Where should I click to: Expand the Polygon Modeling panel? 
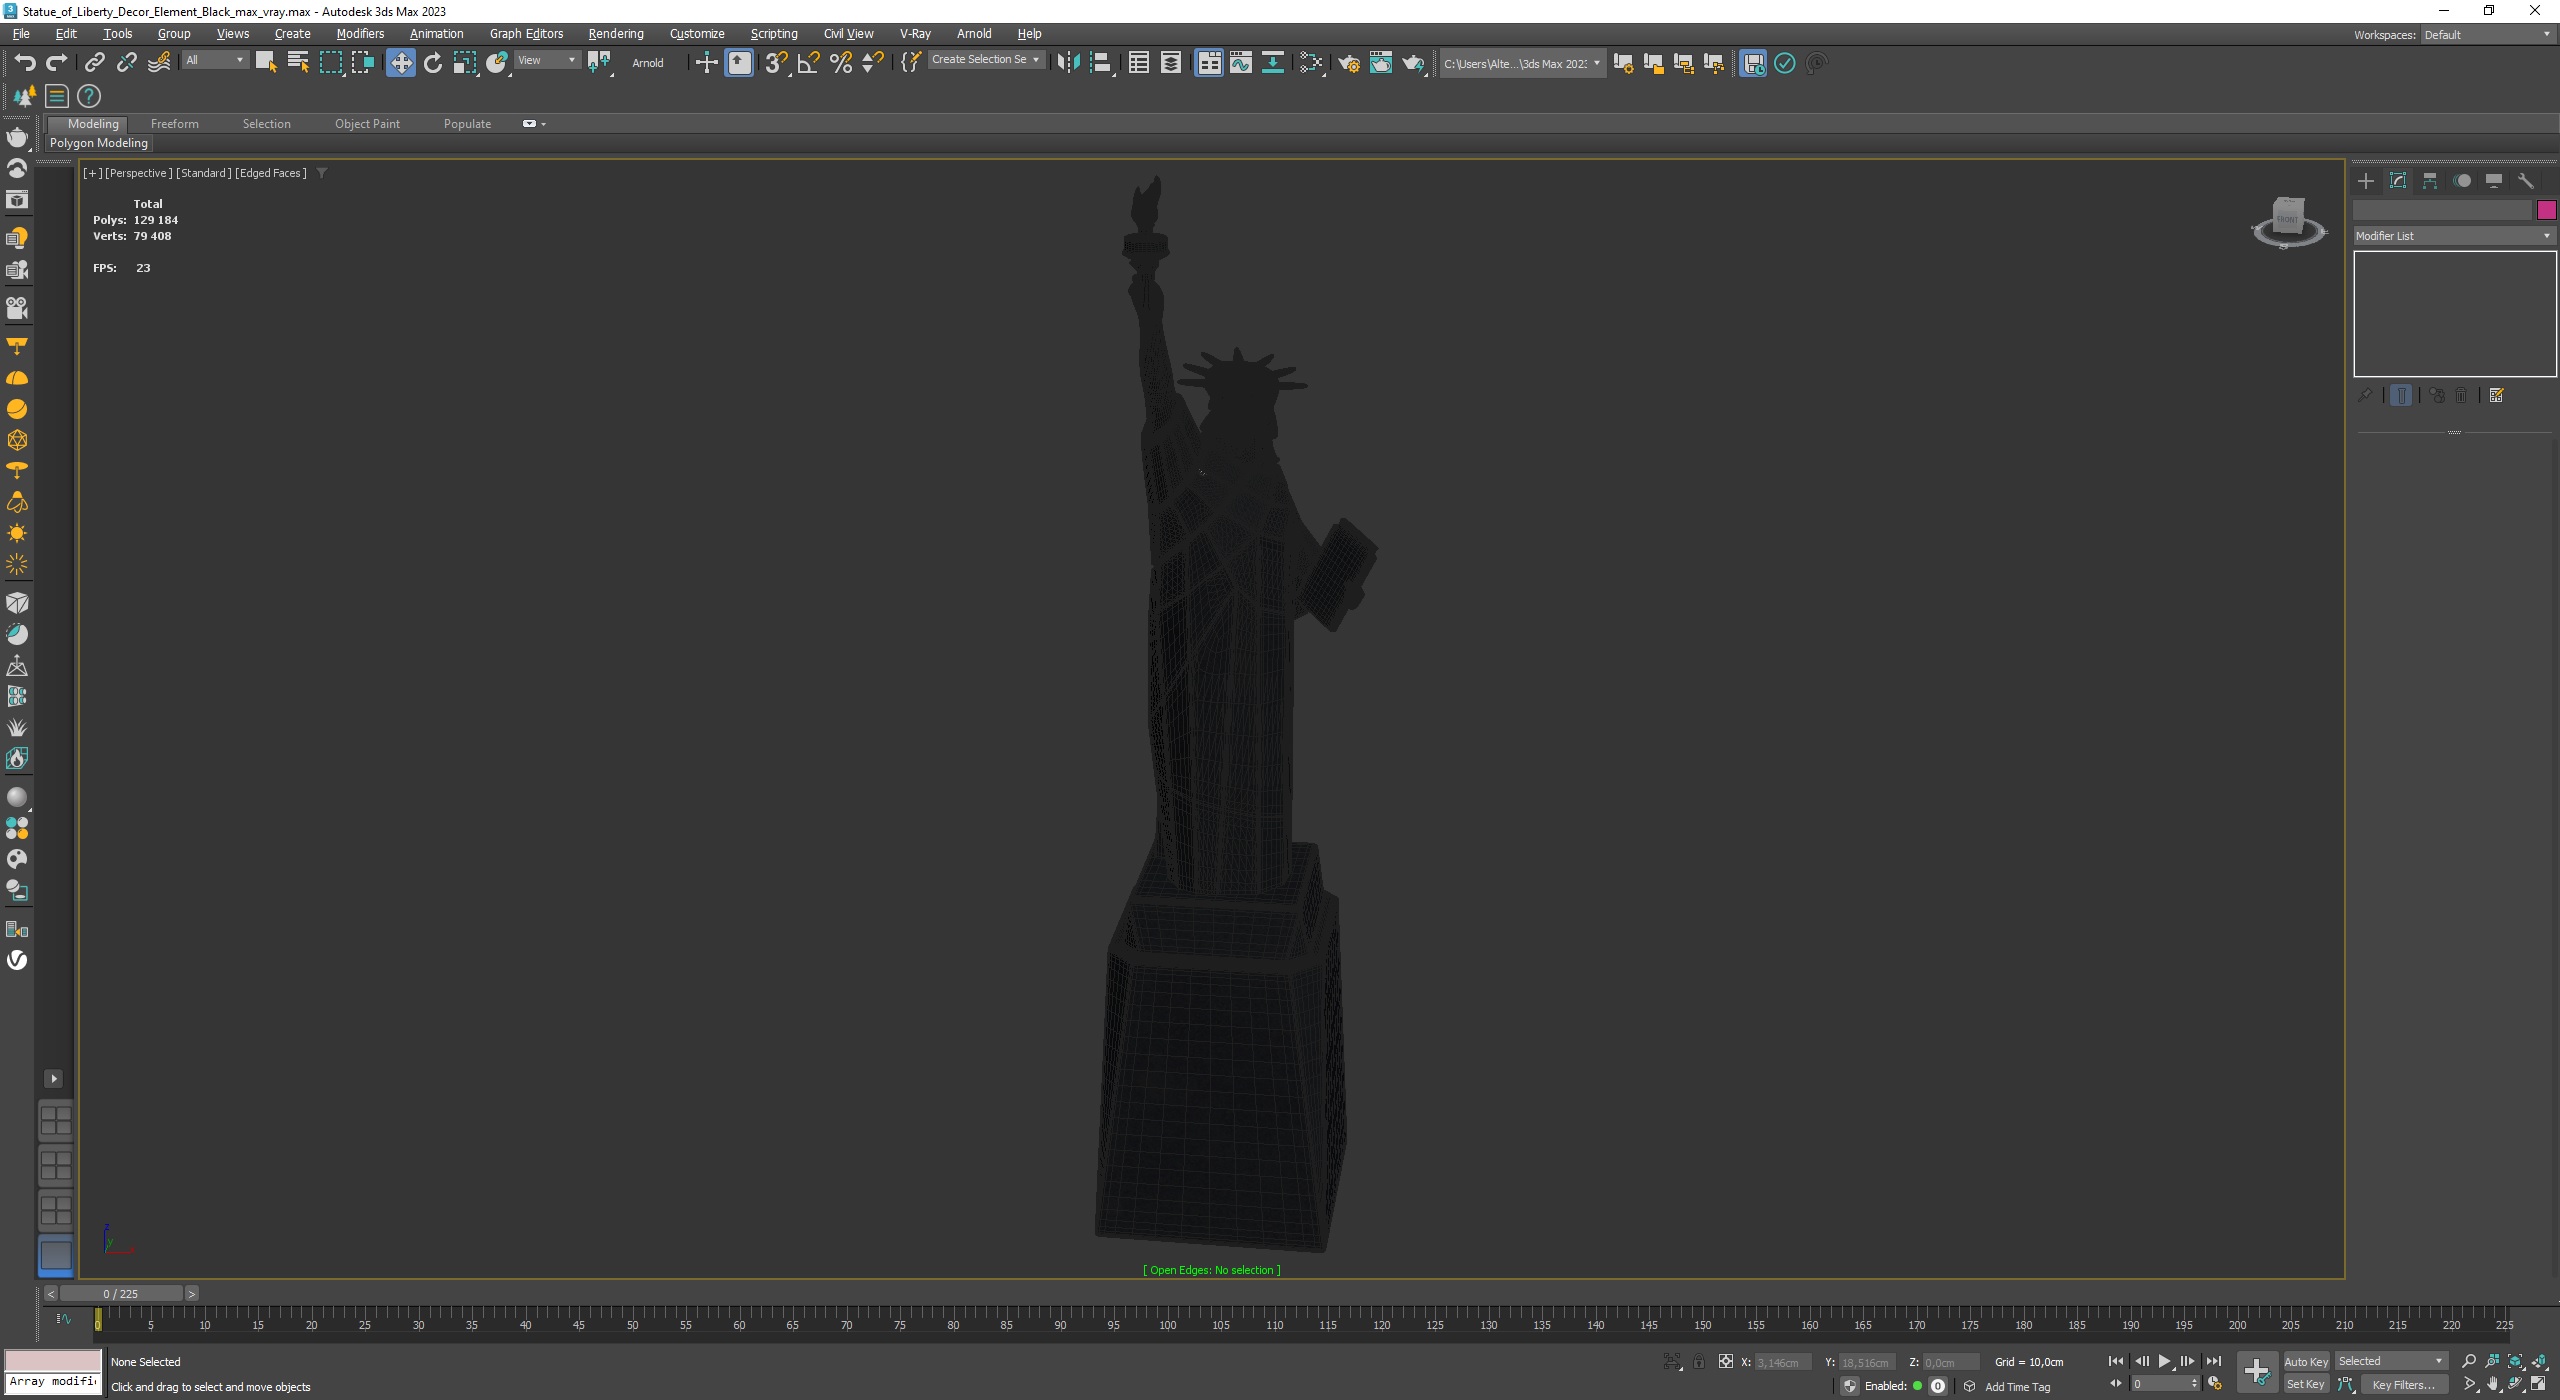[x=99, y=143]
